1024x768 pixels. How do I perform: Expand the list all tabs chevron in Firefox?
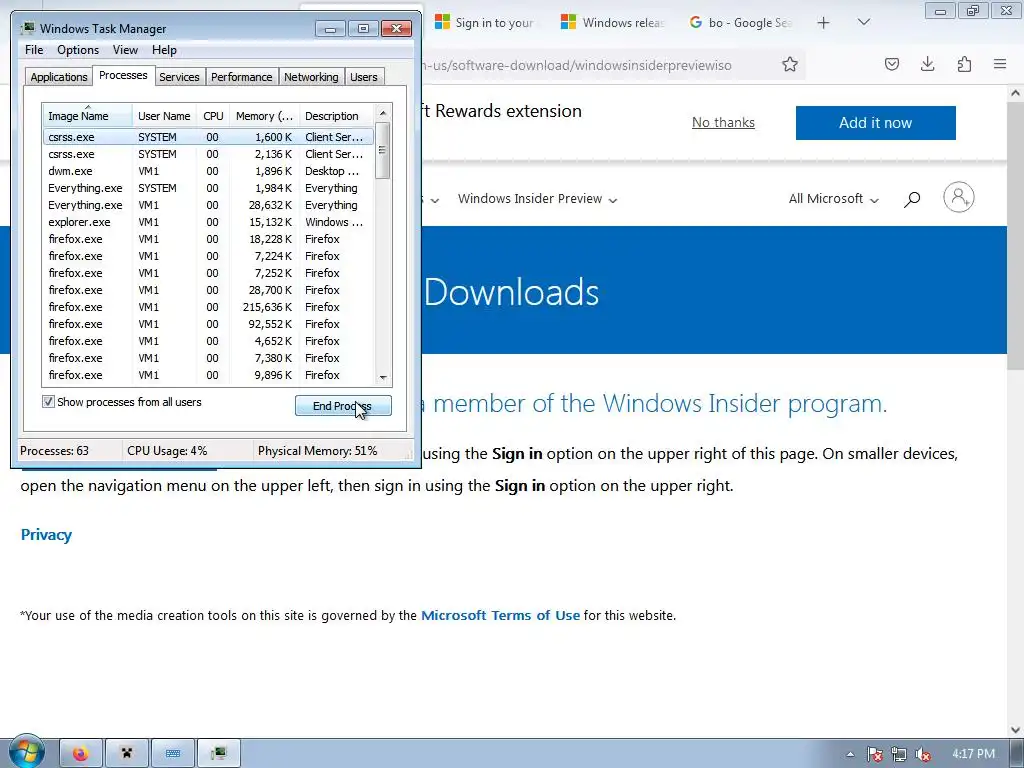863,22
